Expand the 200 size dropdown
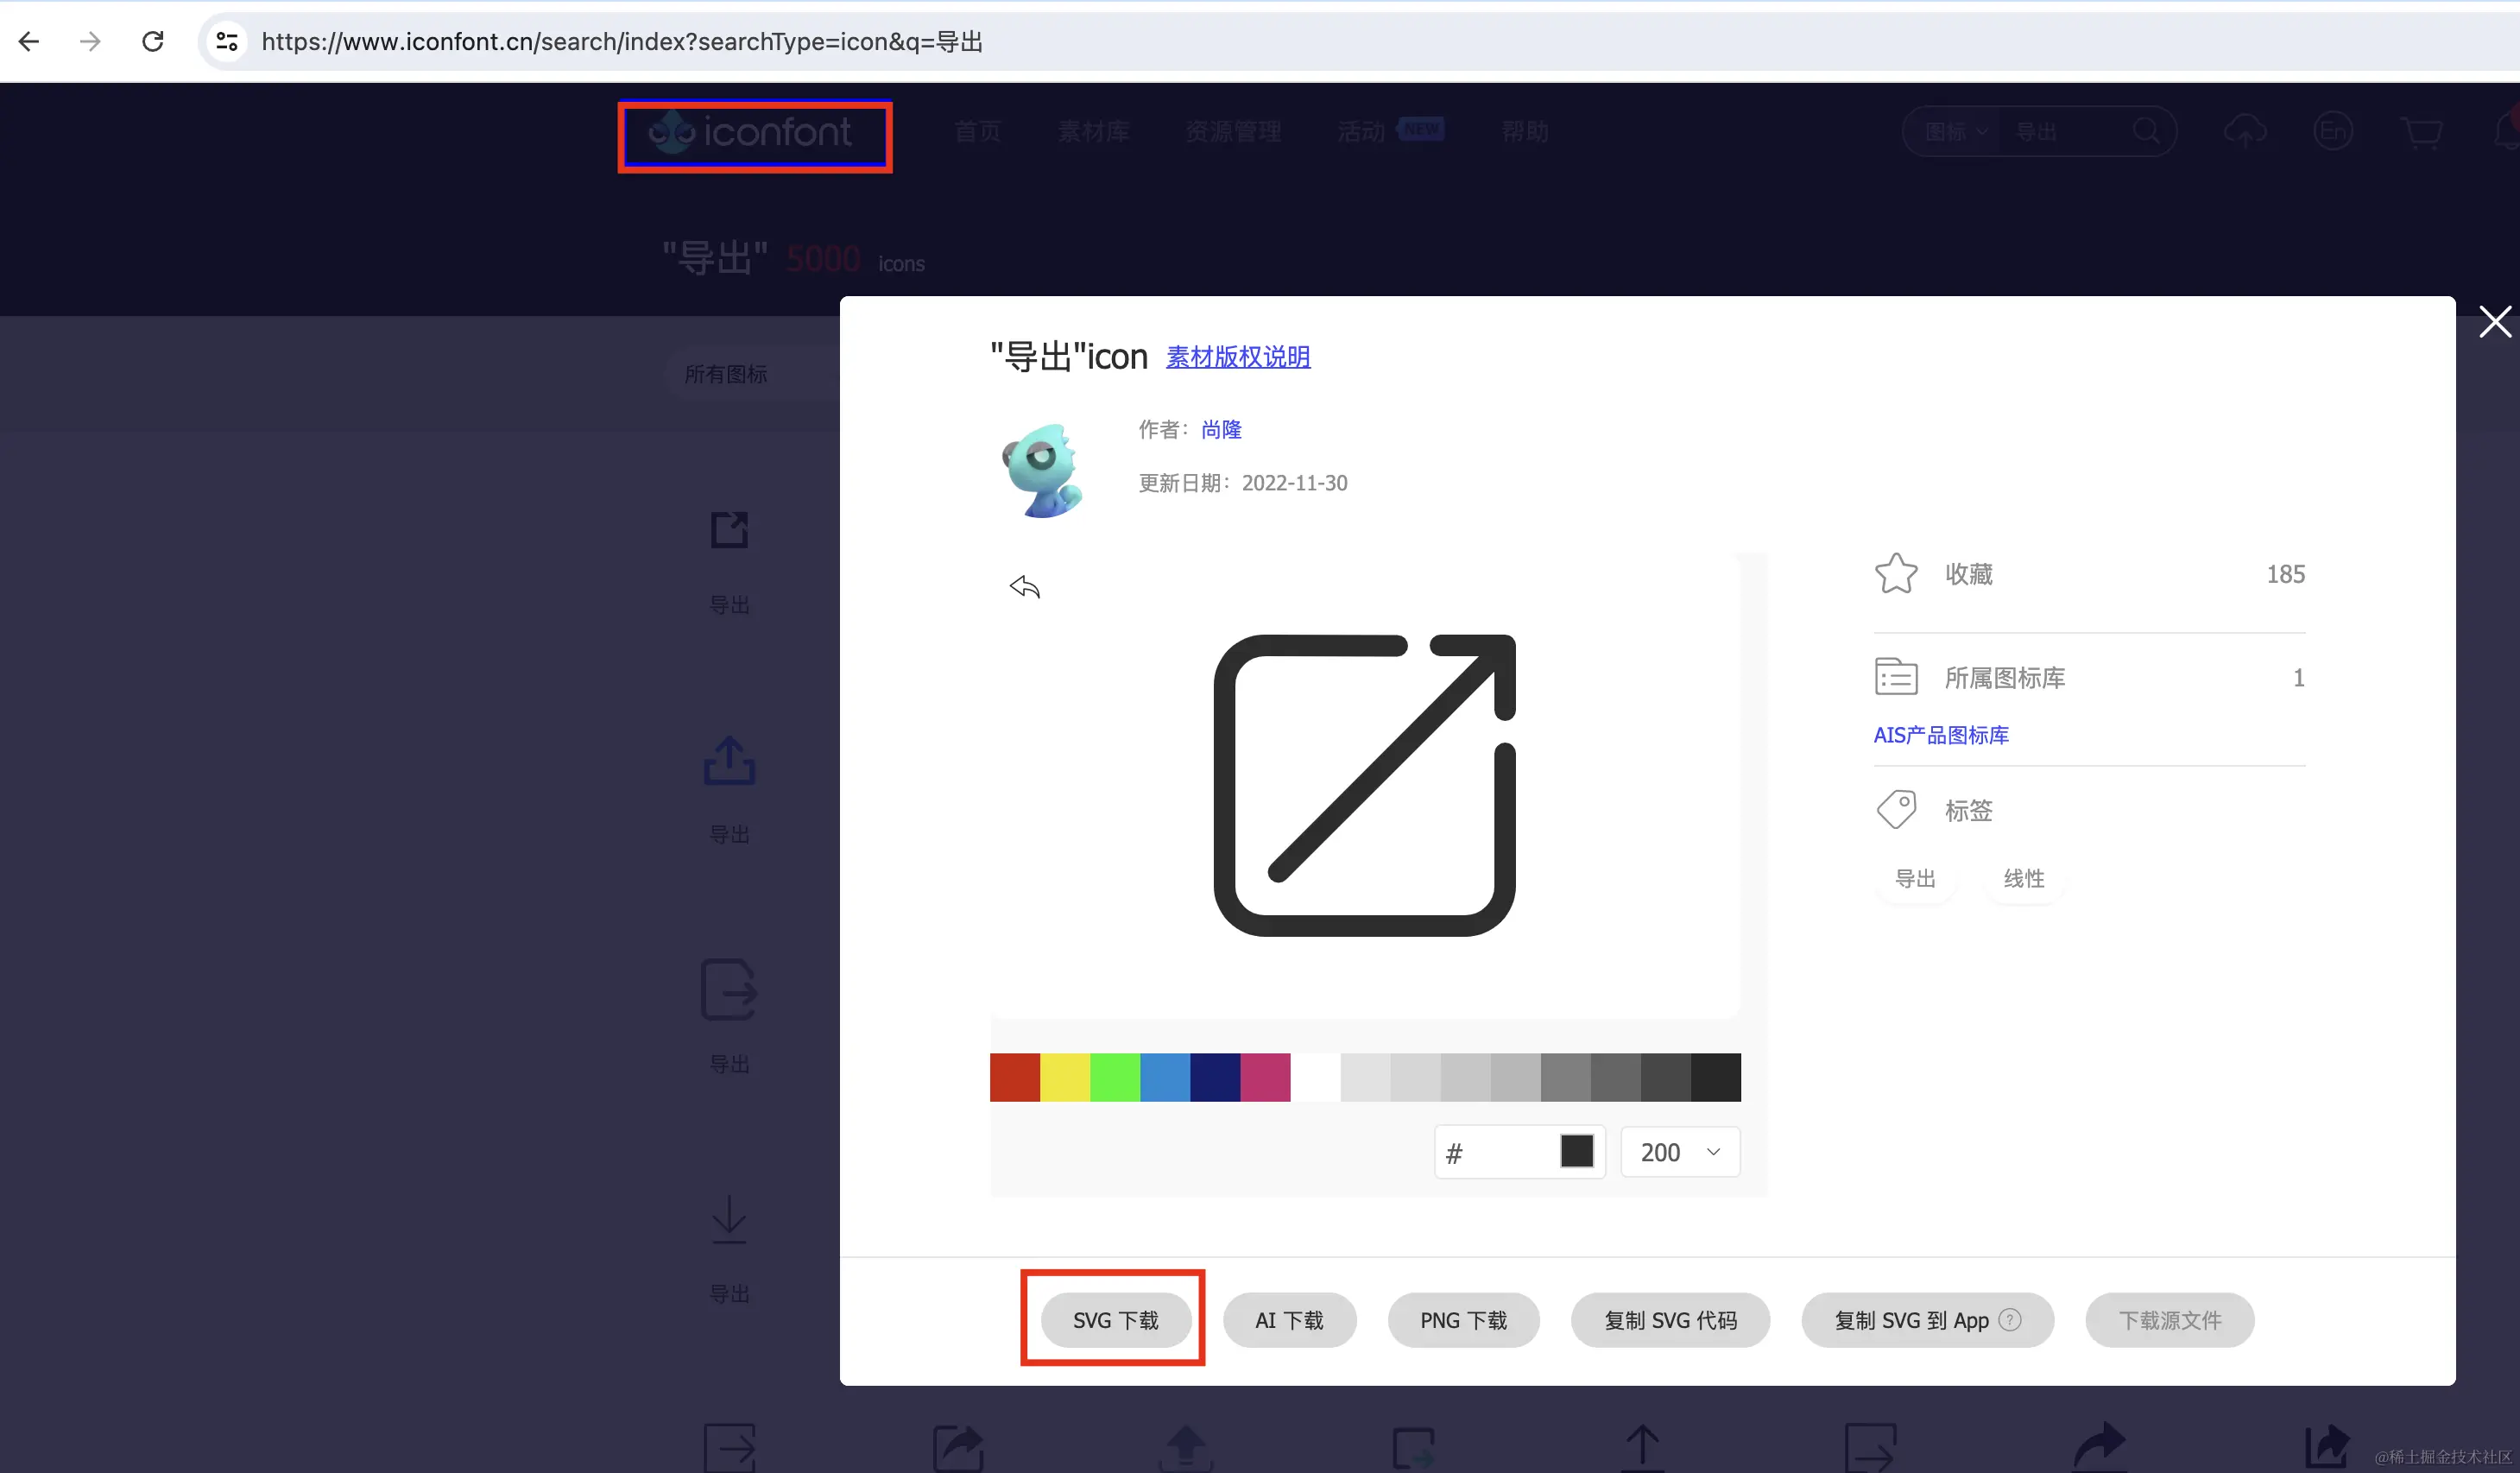Image resolution: width=2520 pixels, height=1473 pixels. point(1680,1153)
